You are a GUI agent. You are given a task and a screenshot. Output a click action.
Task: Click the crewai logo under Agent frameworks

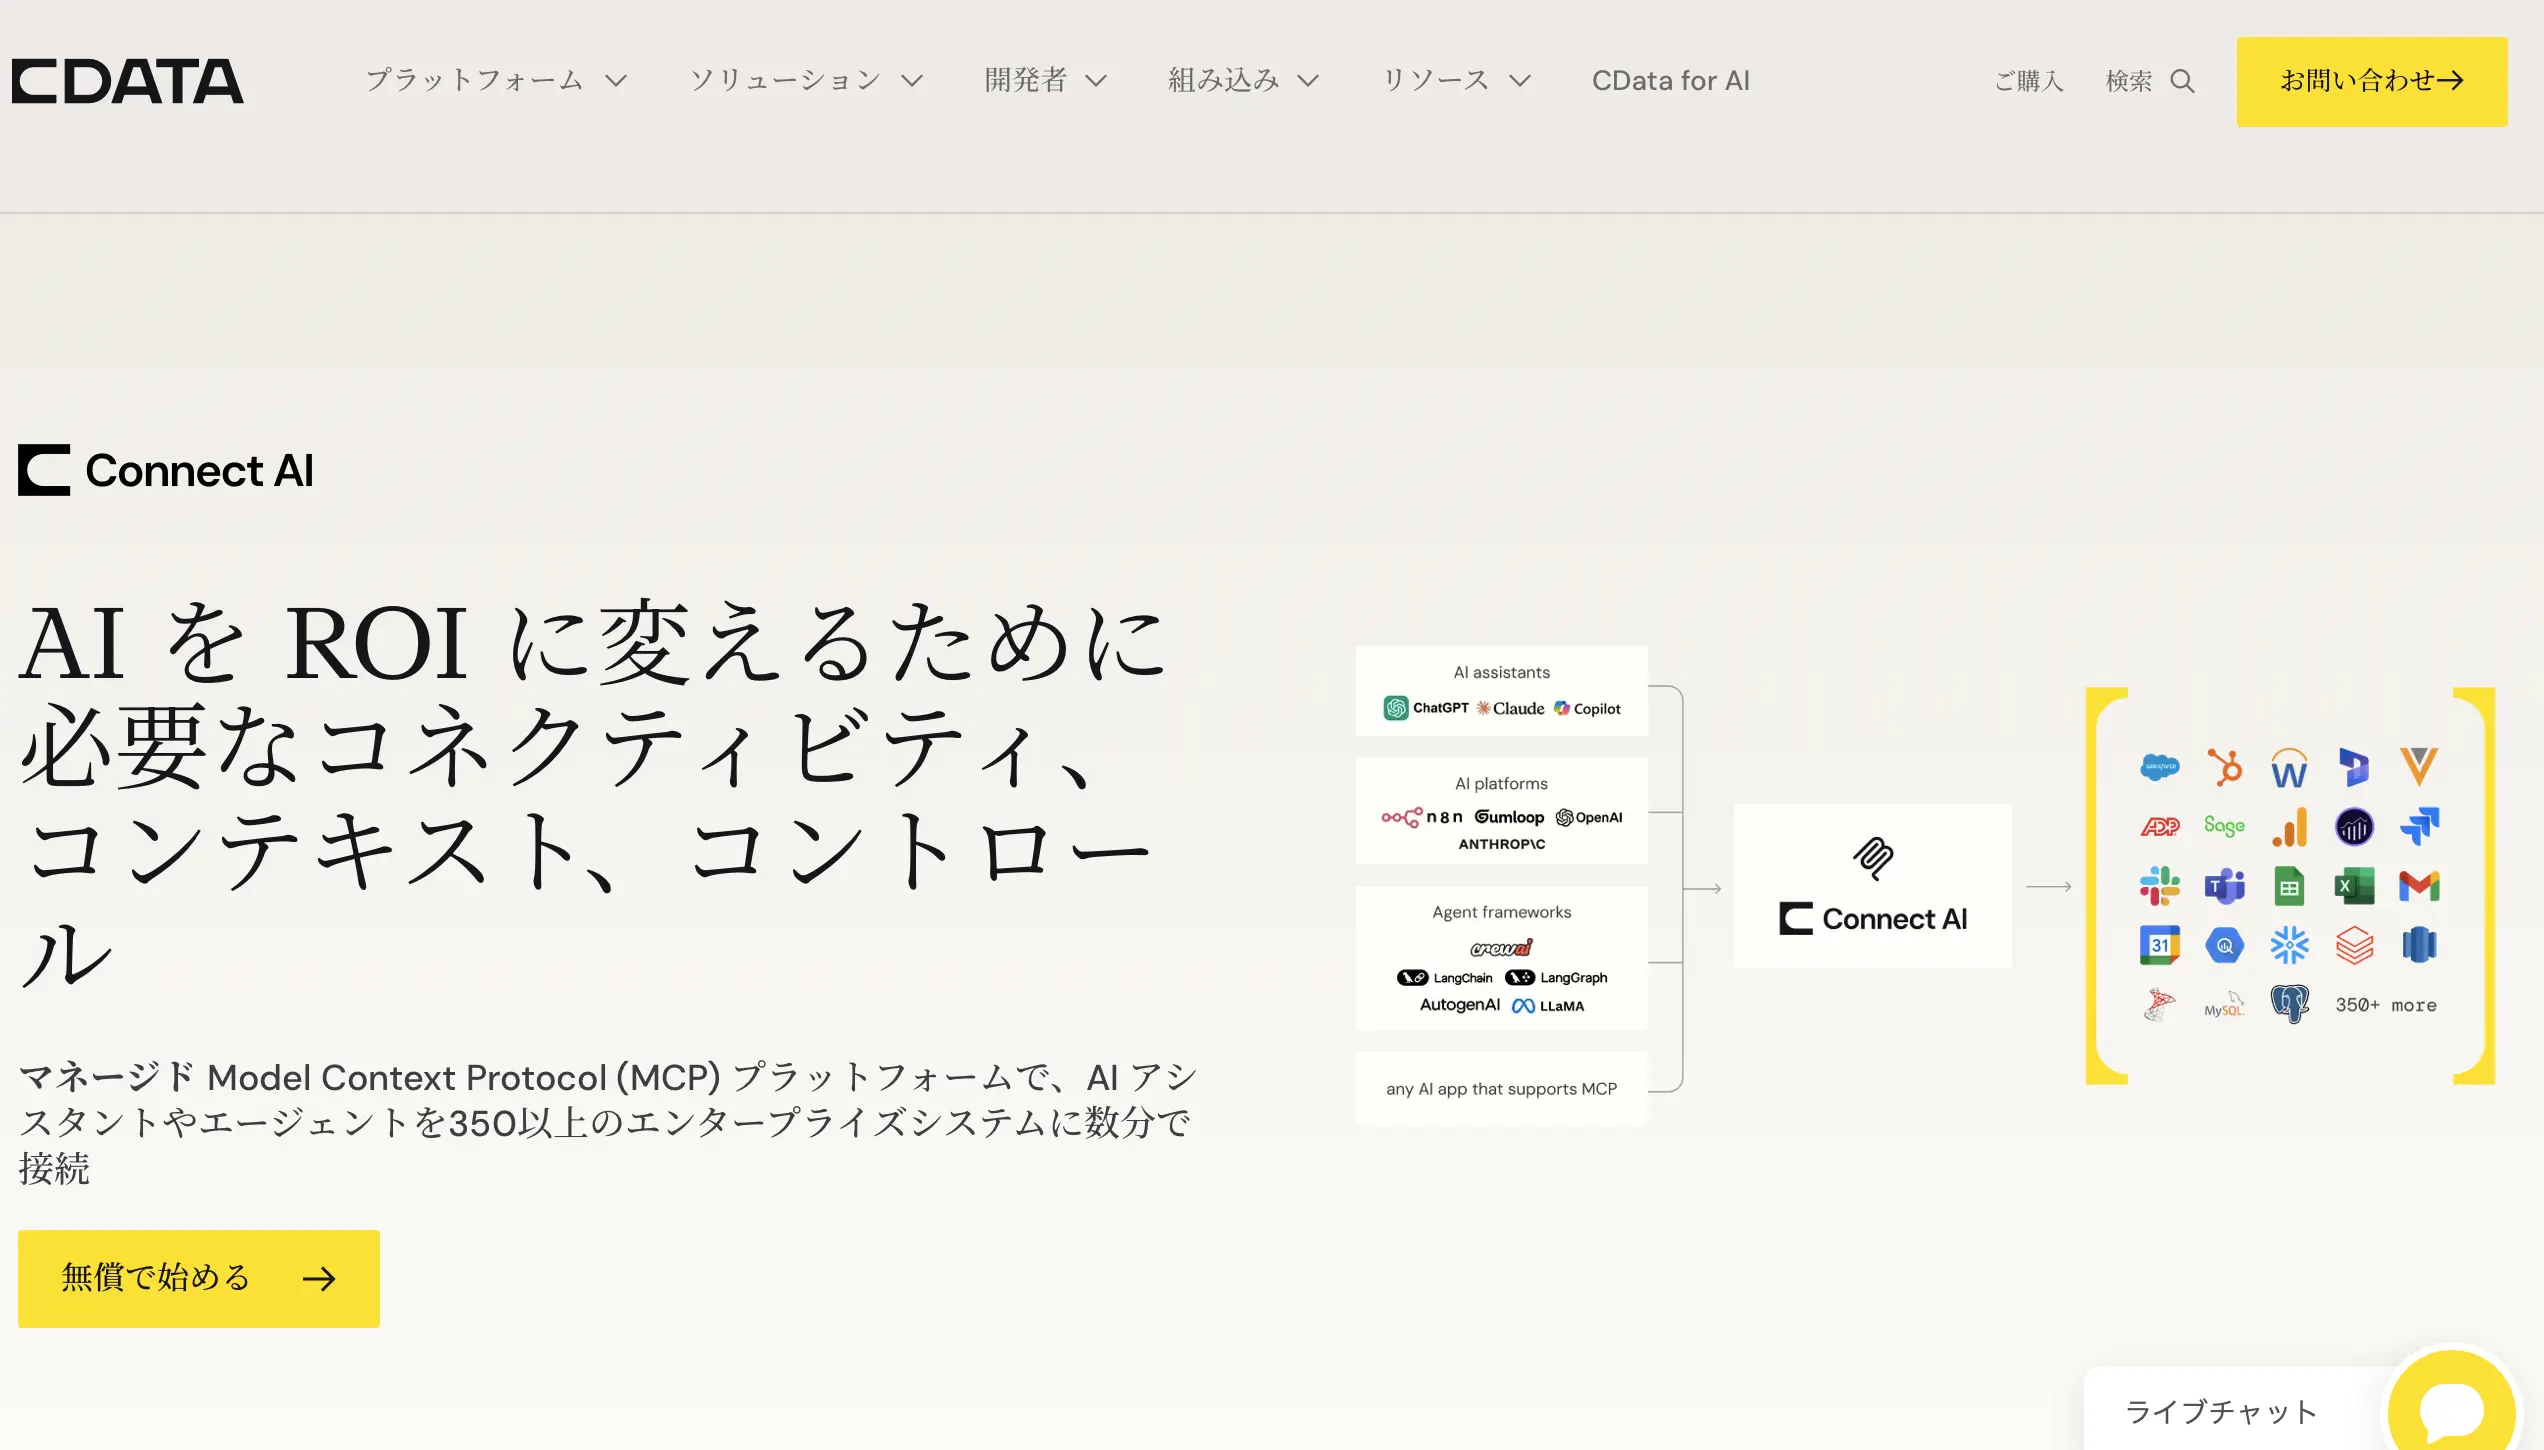click(x=1501, y=947)
